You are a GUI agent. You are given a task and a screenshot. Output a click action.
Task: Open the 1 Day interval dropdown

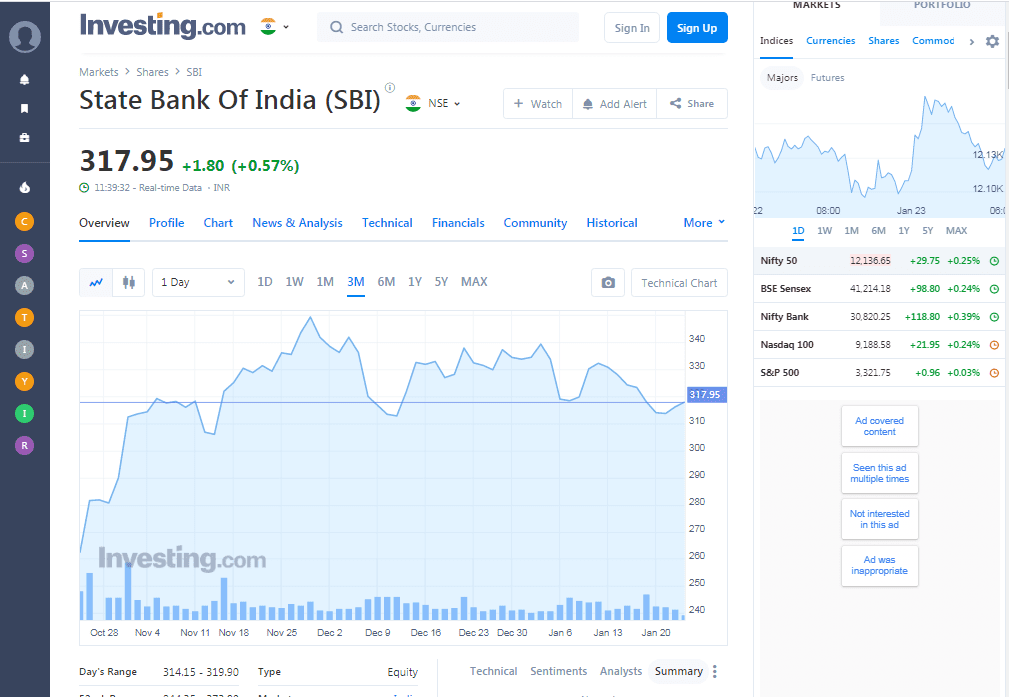point(198,283)
